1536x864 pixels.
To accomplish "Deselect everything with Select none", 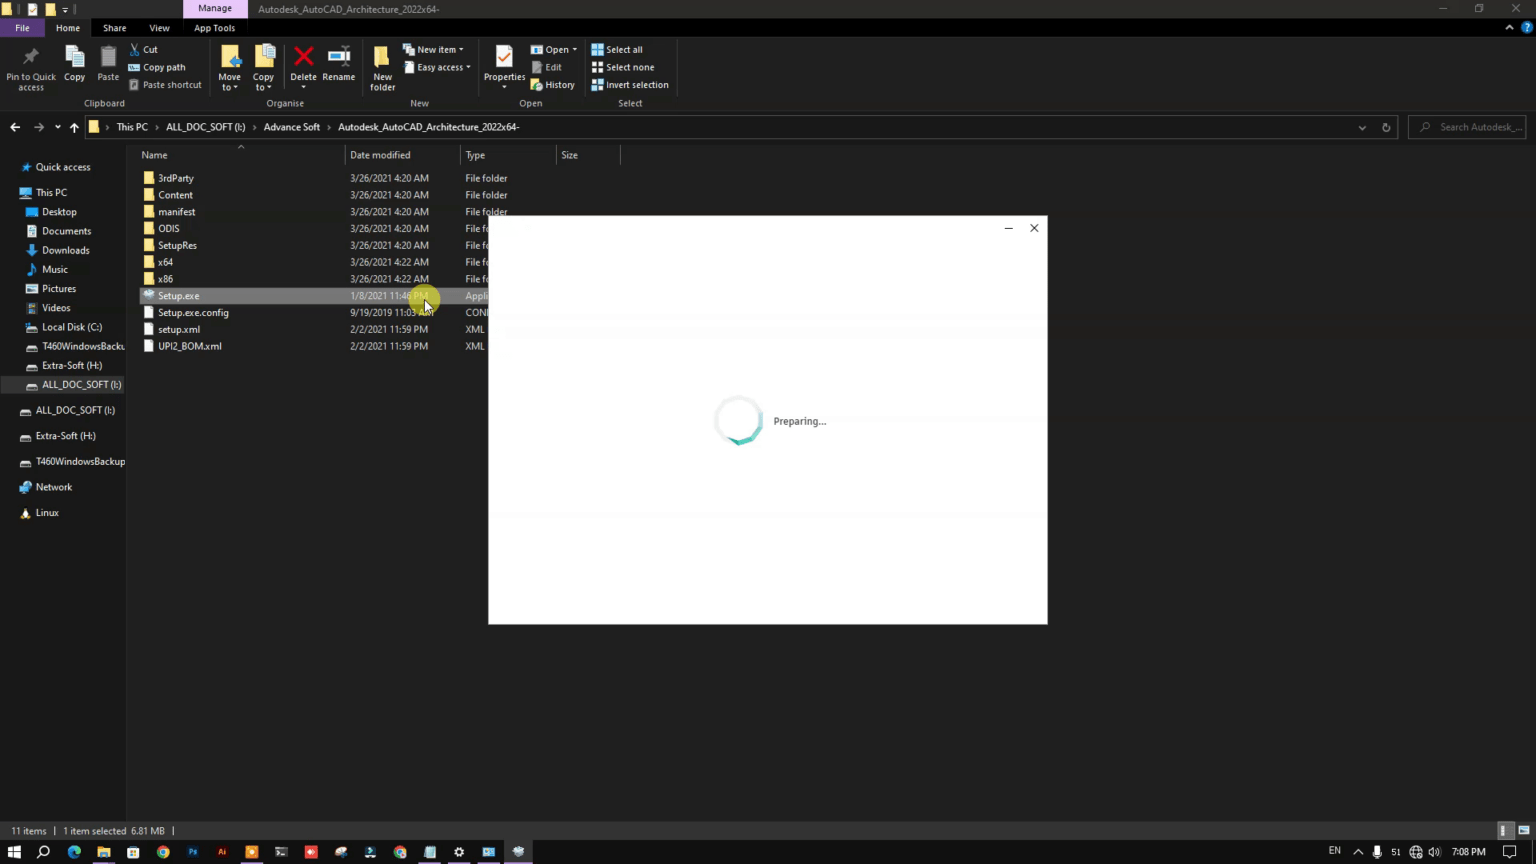I will pos(629,67).
